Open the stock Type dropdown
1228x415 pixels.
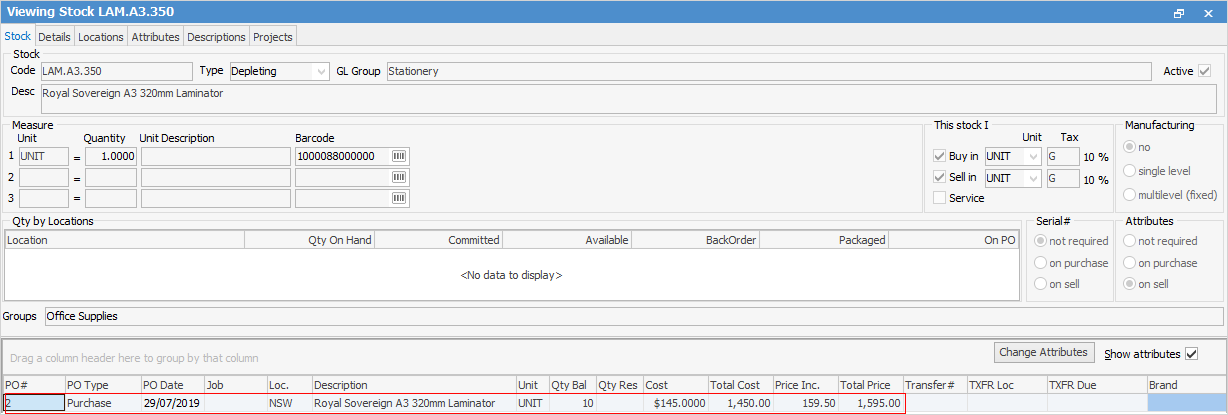320,71
